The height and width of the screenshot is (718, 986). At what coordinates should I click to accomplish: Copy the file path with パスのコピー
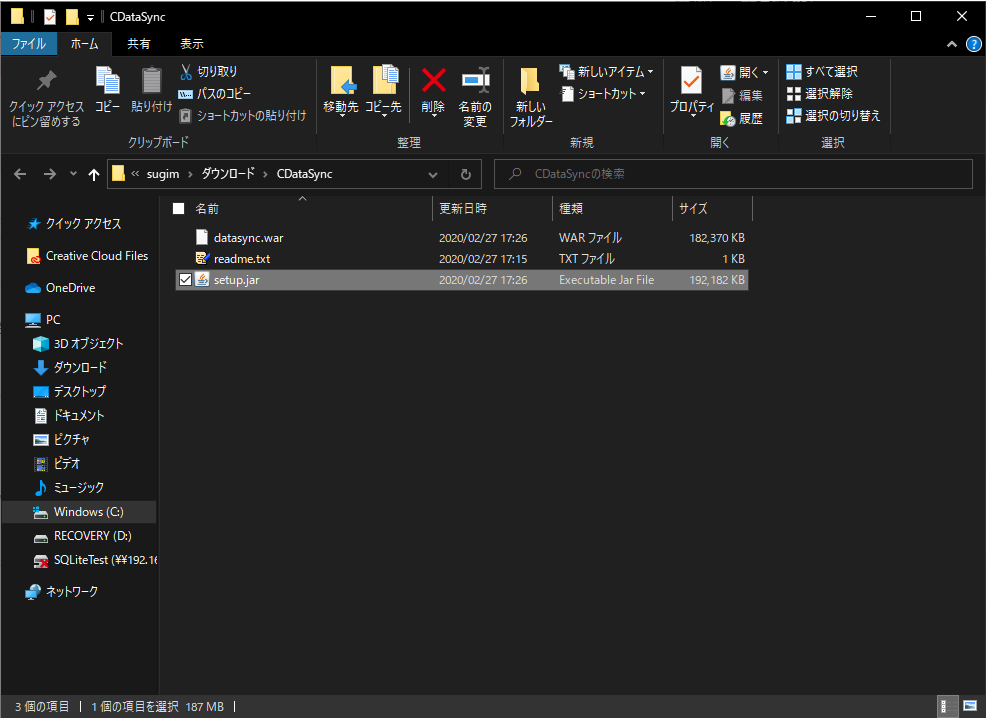[x=215, y=94]
